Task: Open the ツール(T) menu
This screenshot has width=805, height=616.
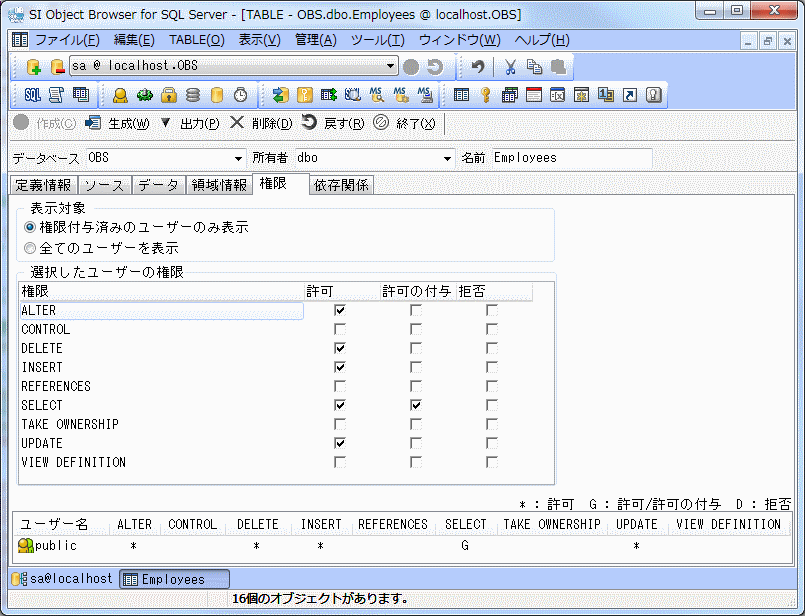Action: [377, 40]
